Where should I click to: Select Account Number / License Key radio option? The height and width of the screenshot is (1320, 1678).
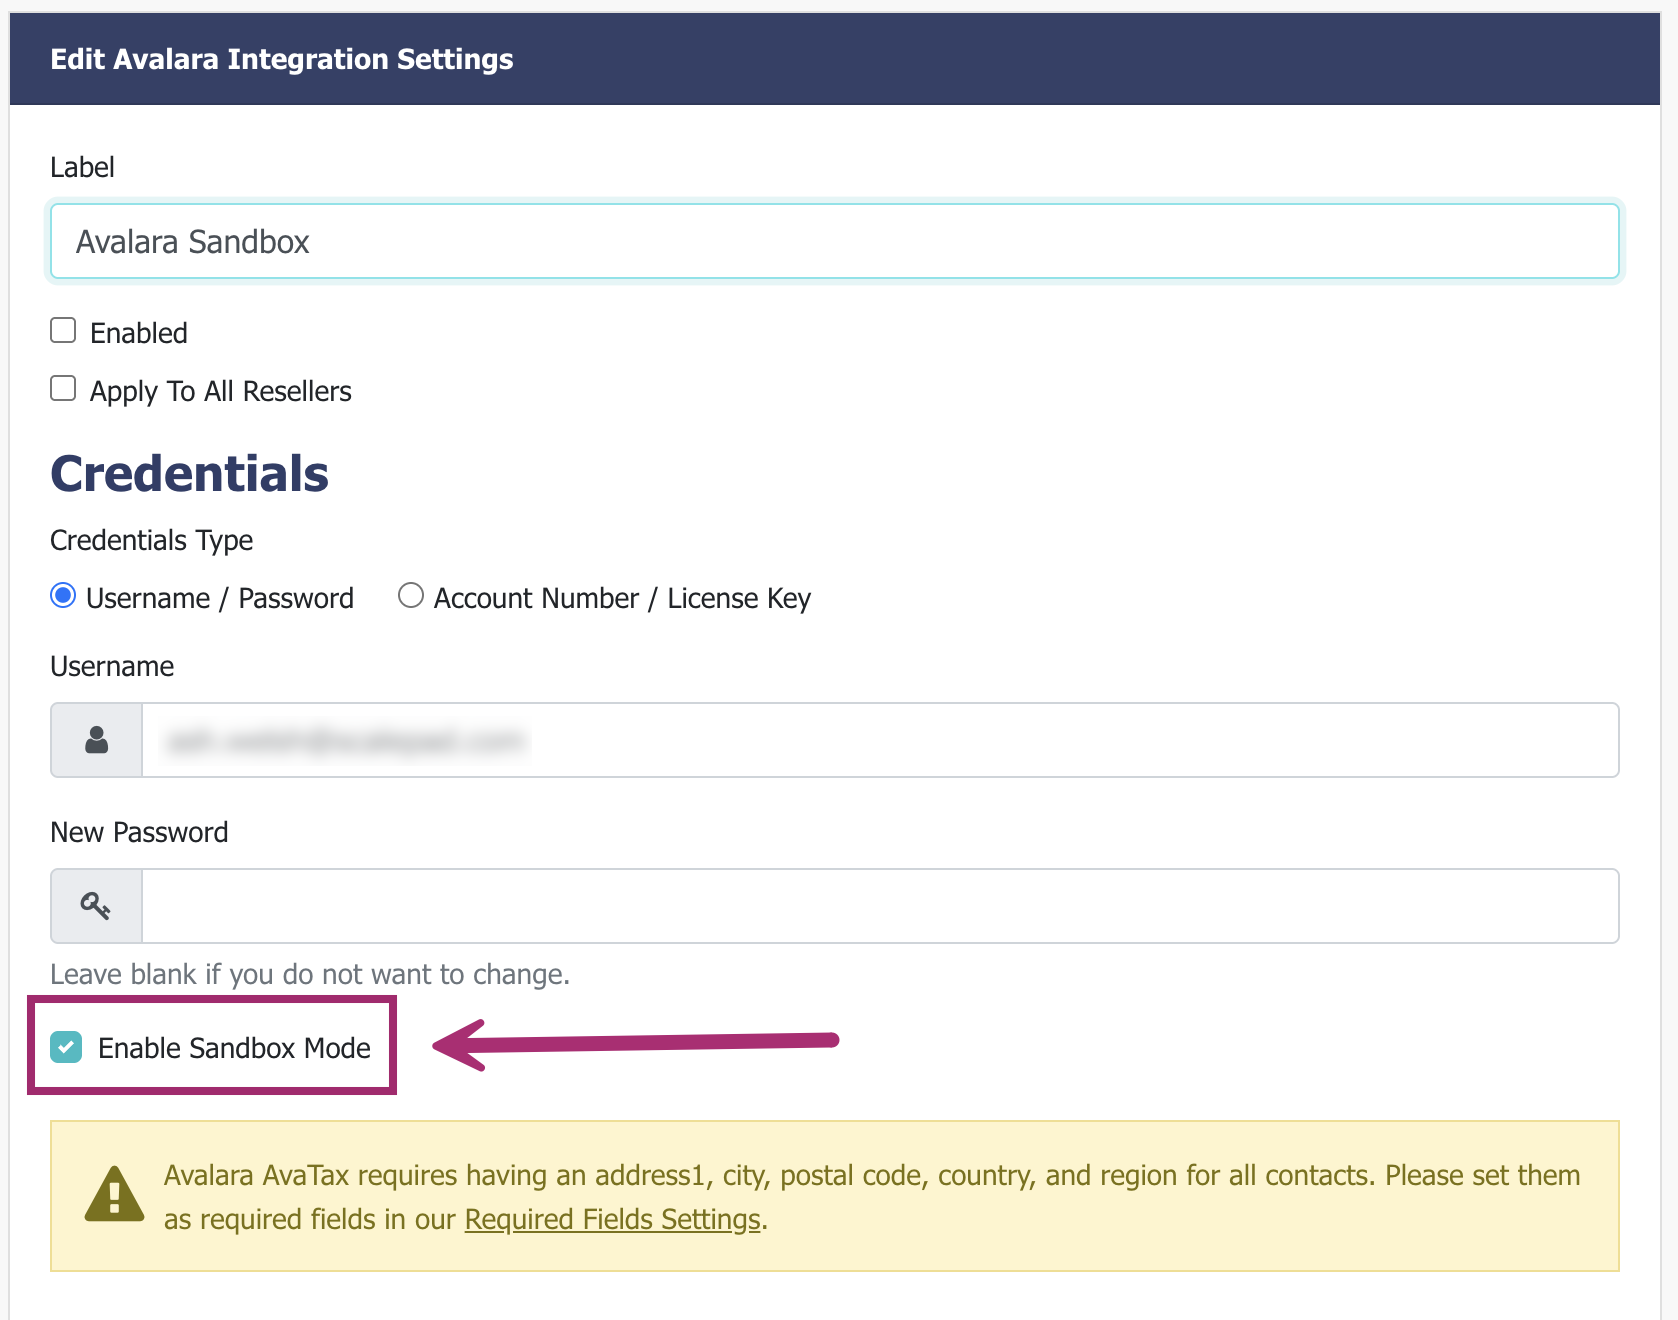point(410,596)
